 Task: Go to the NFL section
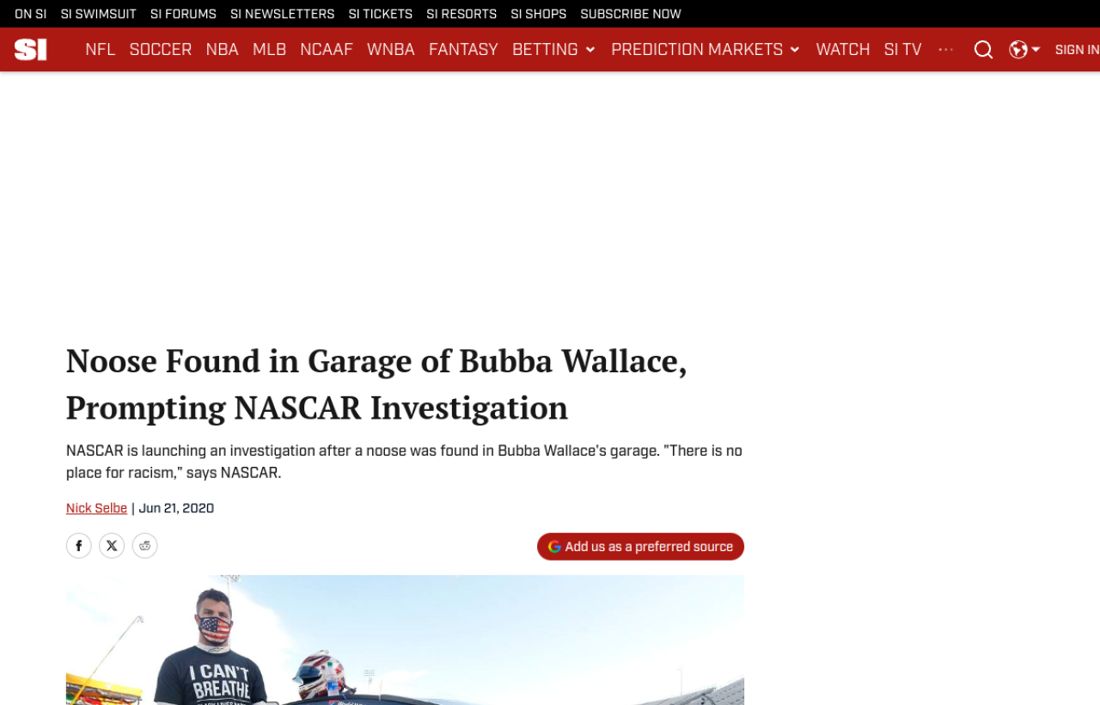coord(100,50)
